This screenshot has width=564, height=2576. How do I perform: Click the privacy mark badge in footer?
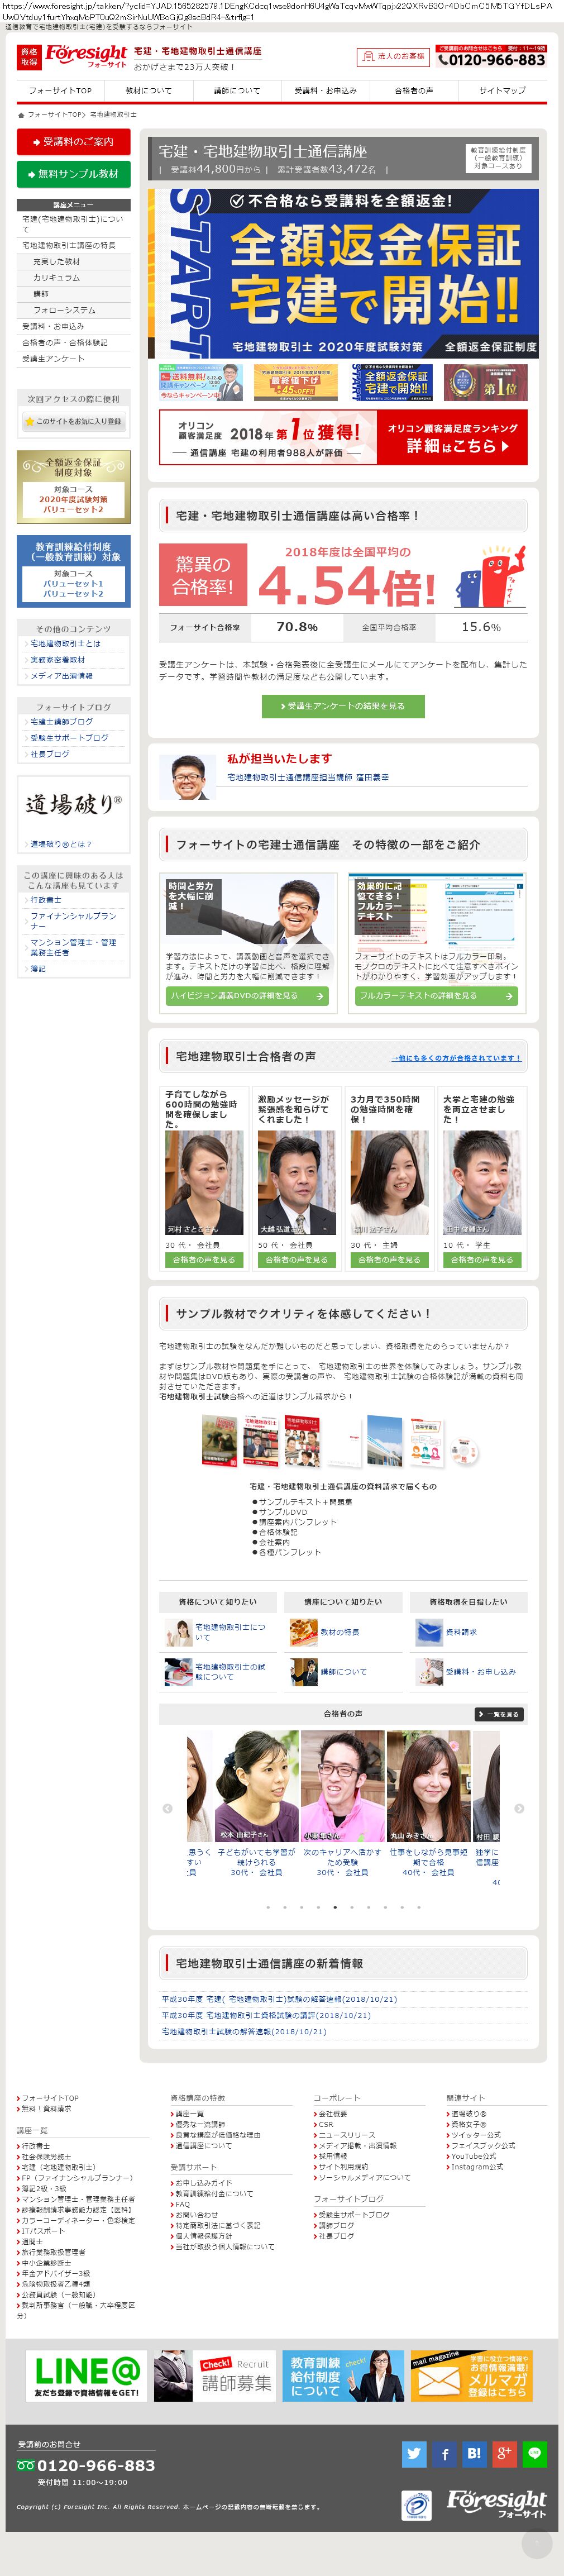[x=416, y=2505]
